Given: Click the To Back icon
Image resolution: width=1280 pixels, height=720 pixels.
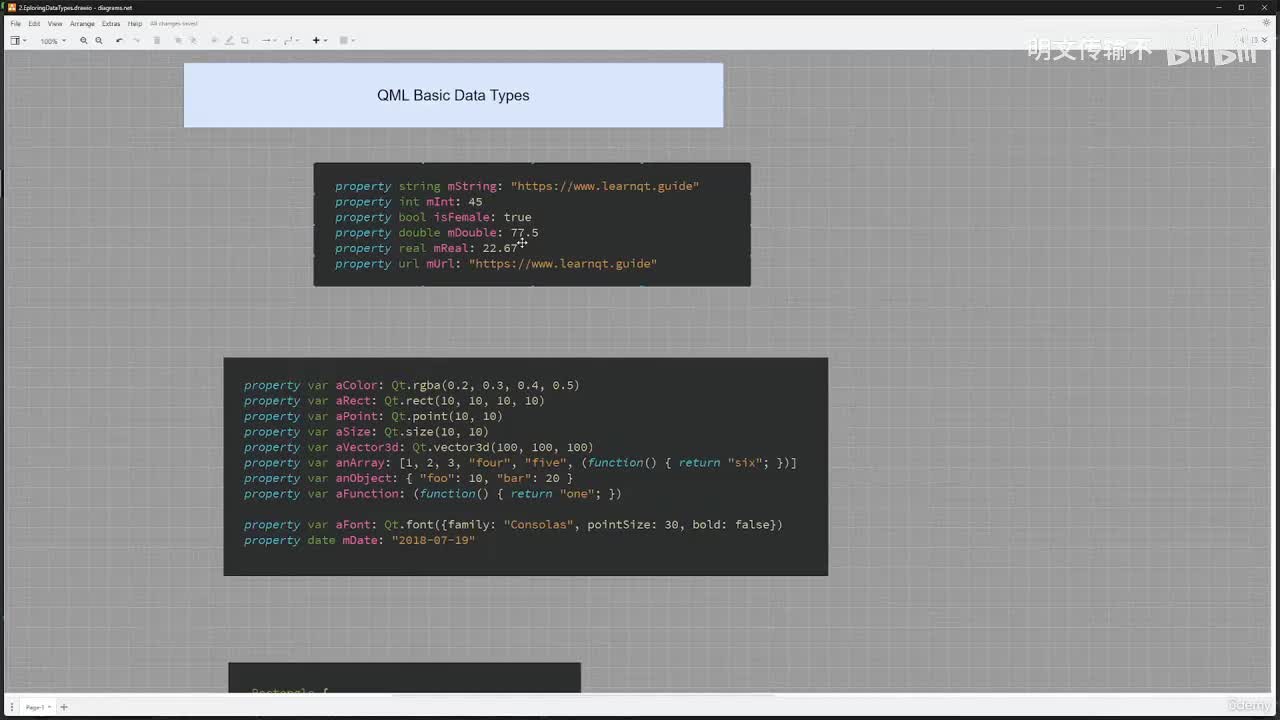Looking at the screenshot, I should 193,41.
